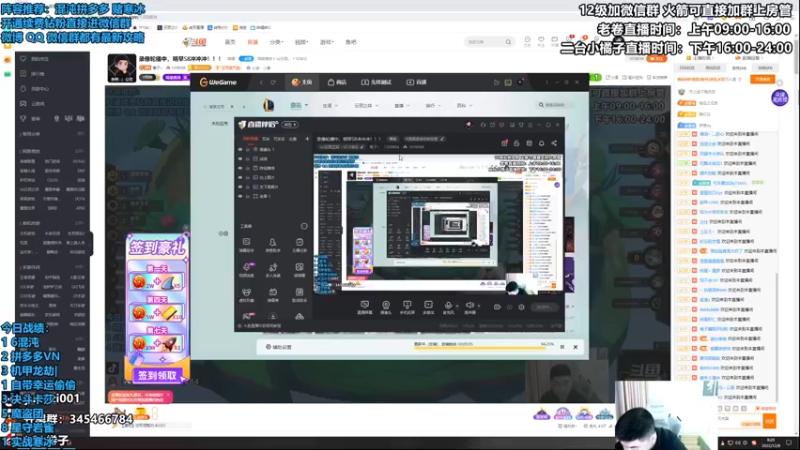Click the Douyu chat panel scrollbar
The height and width of the screenshot is (450, 800).
(777, 337)
